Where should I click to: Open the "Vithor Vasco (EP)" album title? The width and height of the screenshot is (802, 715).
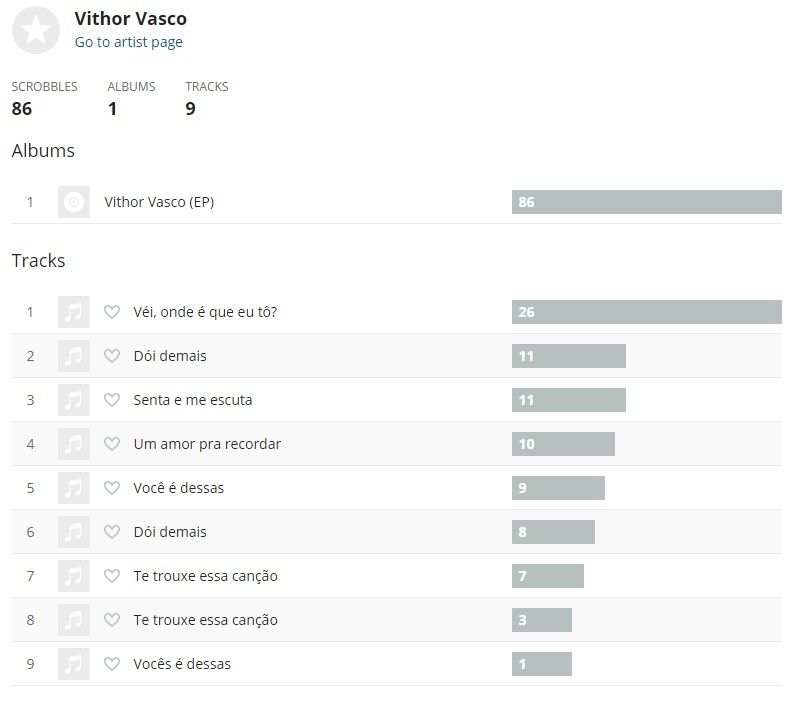pyautogui.click(x=159, y=202)
